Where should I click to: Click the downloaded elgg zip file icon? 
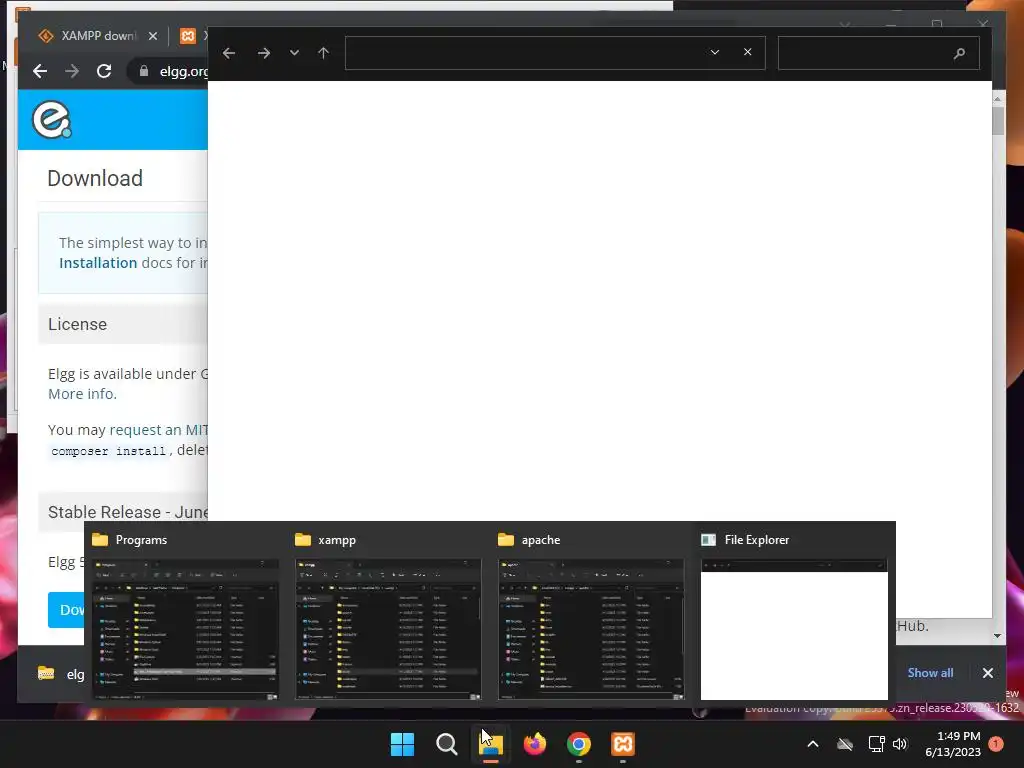pos(46,673)
